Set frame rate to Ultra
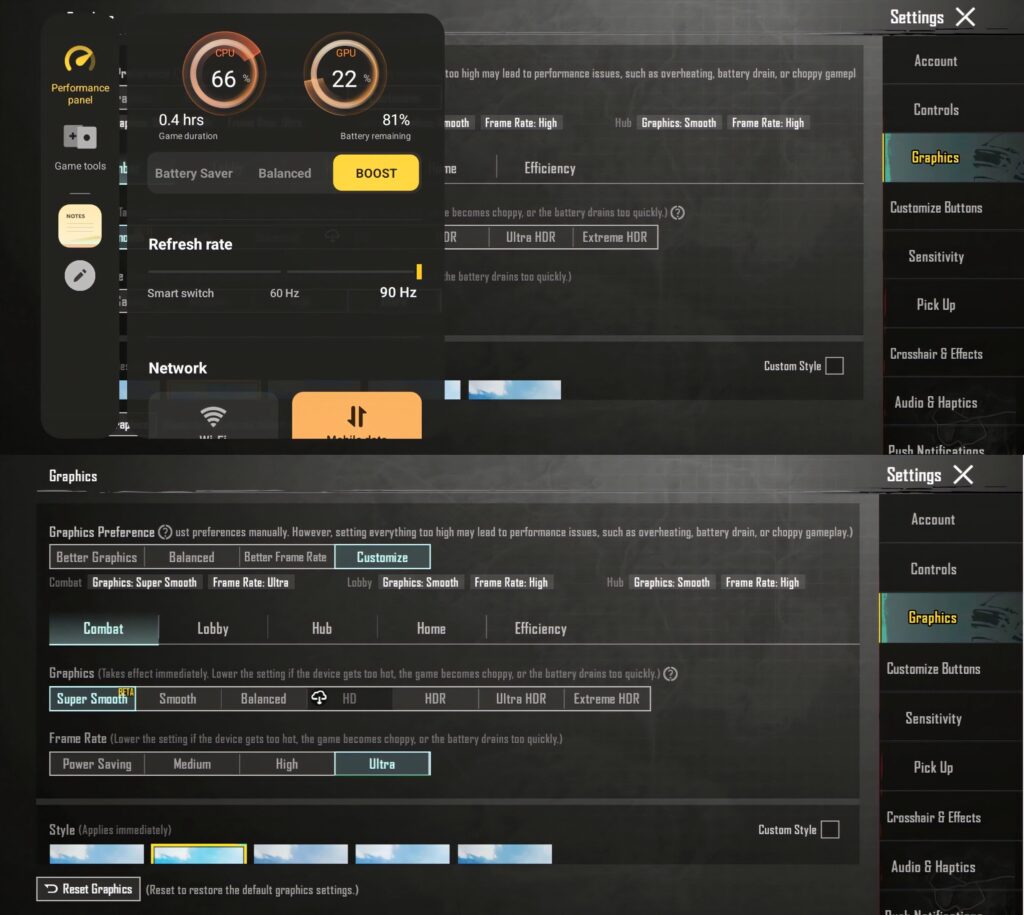 (382, 764)
